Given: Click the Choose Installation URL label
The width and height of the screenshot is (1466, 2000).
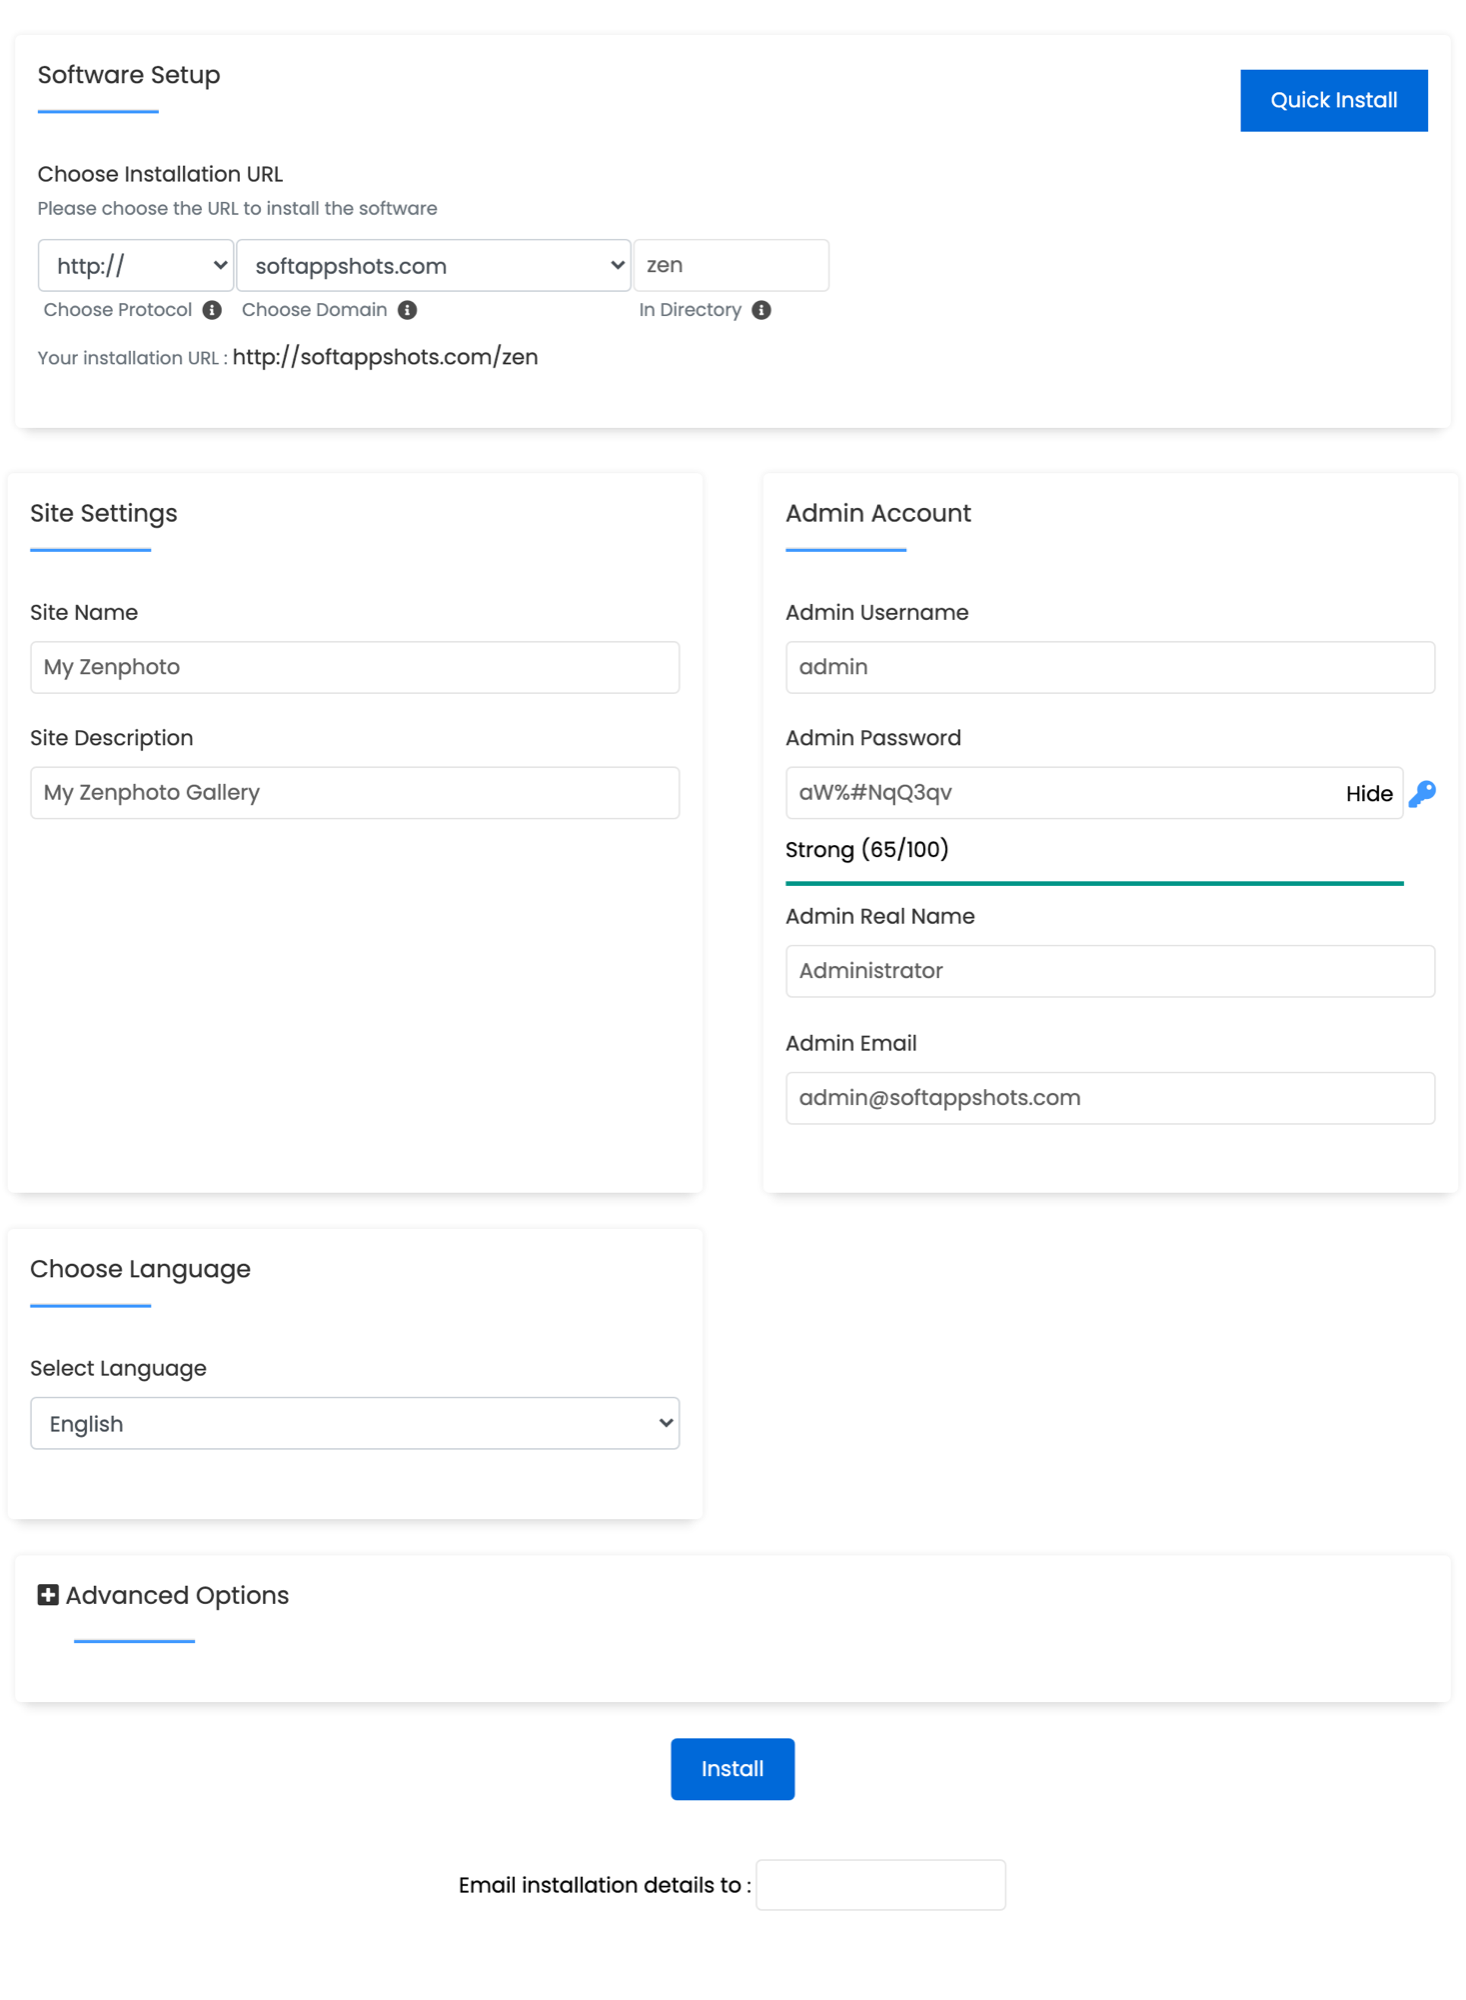Looking at the screenshot, I should point(160,174).
